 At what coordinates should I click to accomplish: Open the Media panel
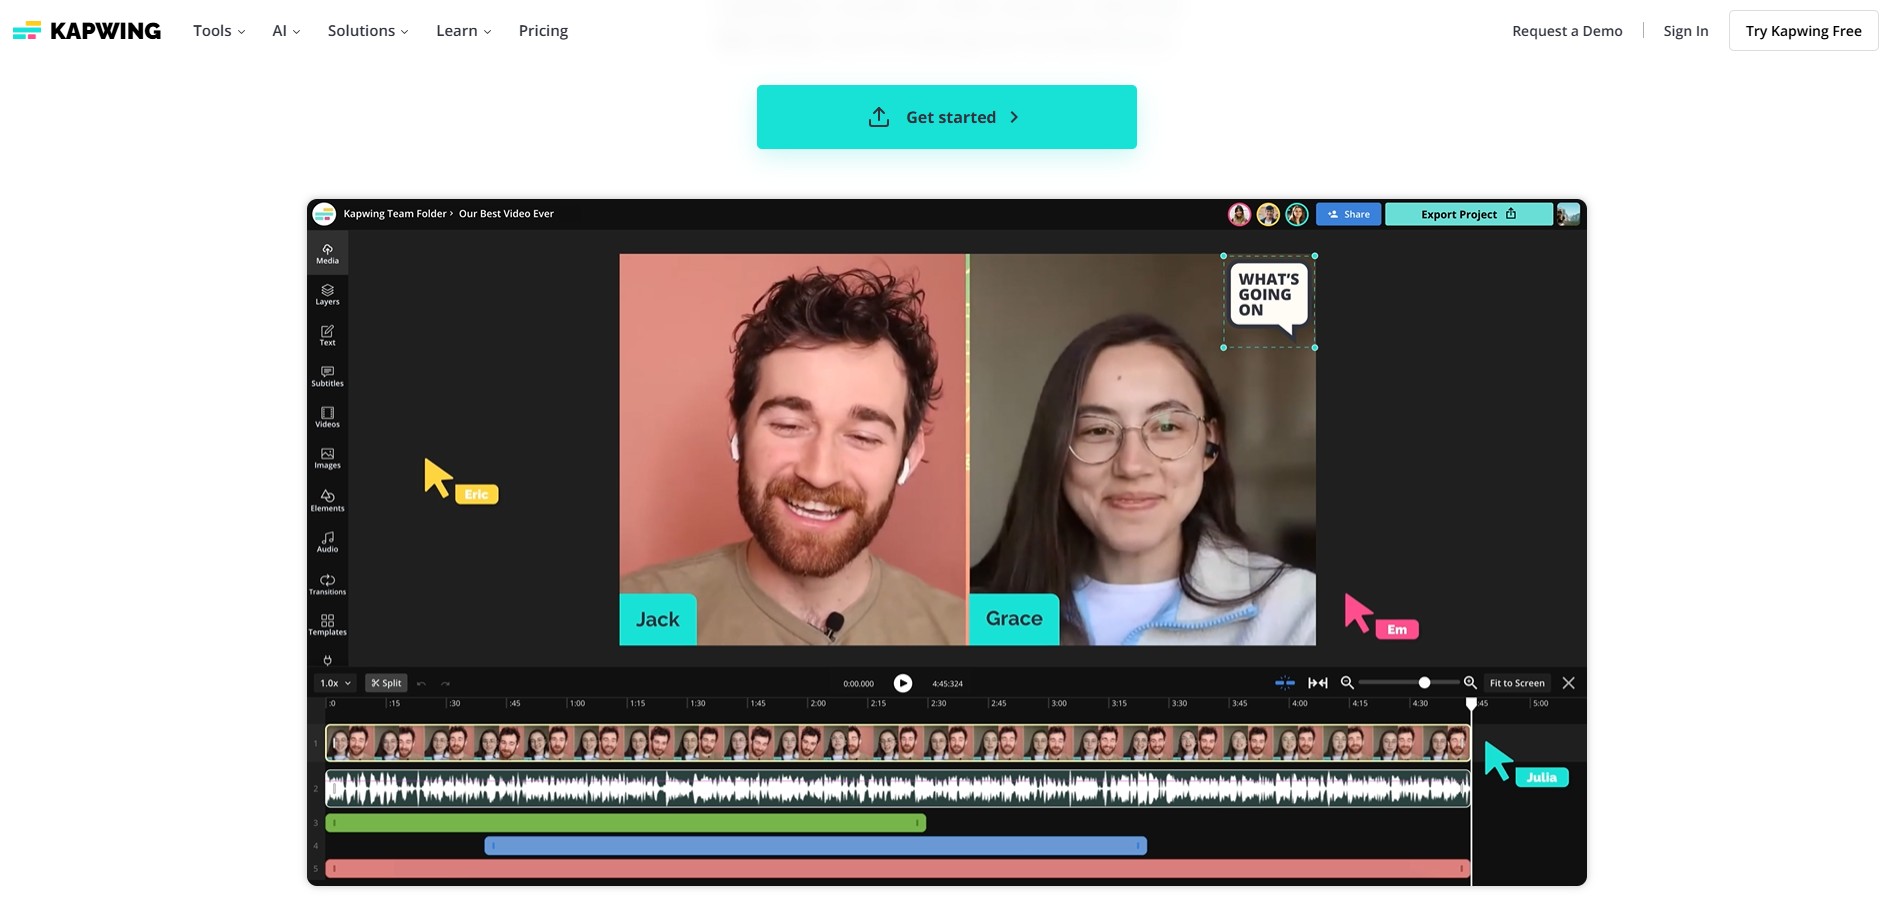pyautogui.click(x=328, y=254)
